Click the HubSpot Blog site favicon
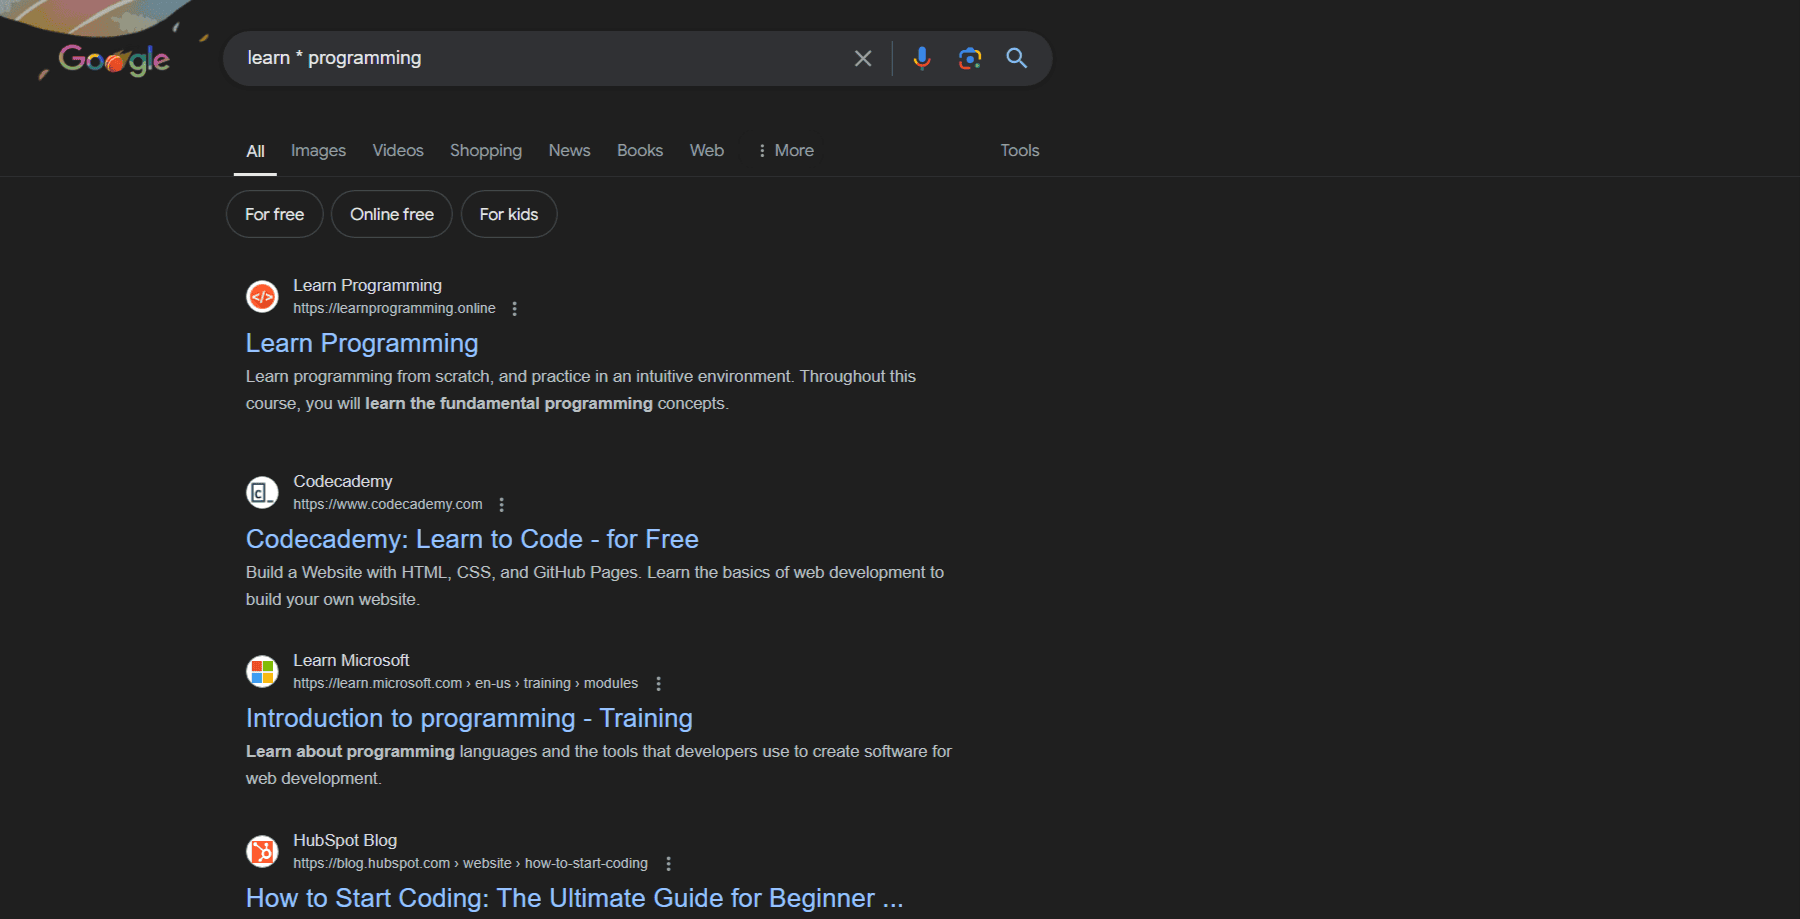Viewport: 1800px width, 919px height. coord(262,851)
